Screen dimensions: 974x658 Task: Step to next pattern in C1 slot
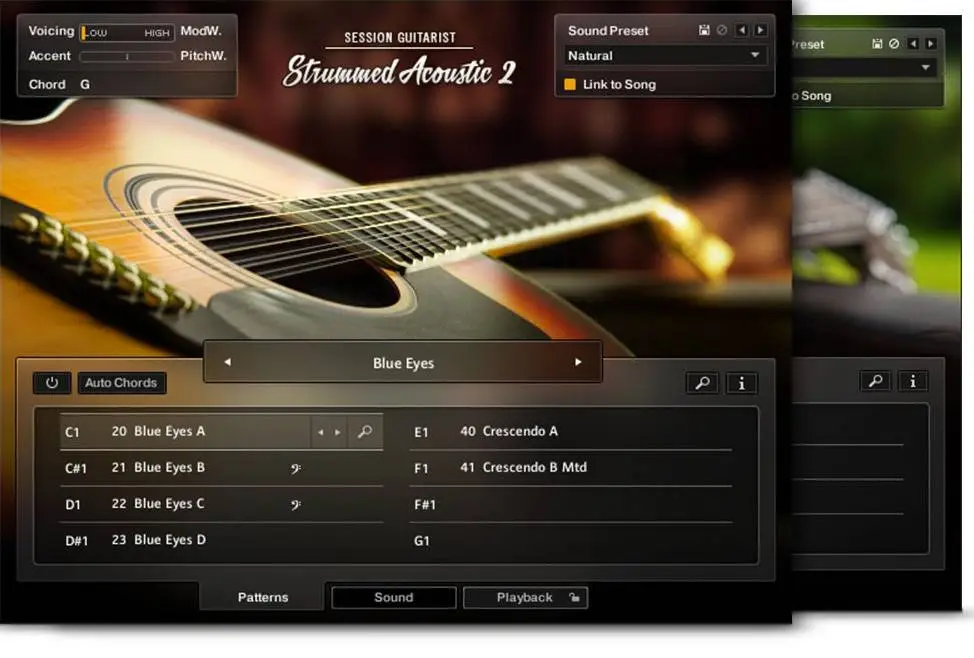(x=337, y=432)
